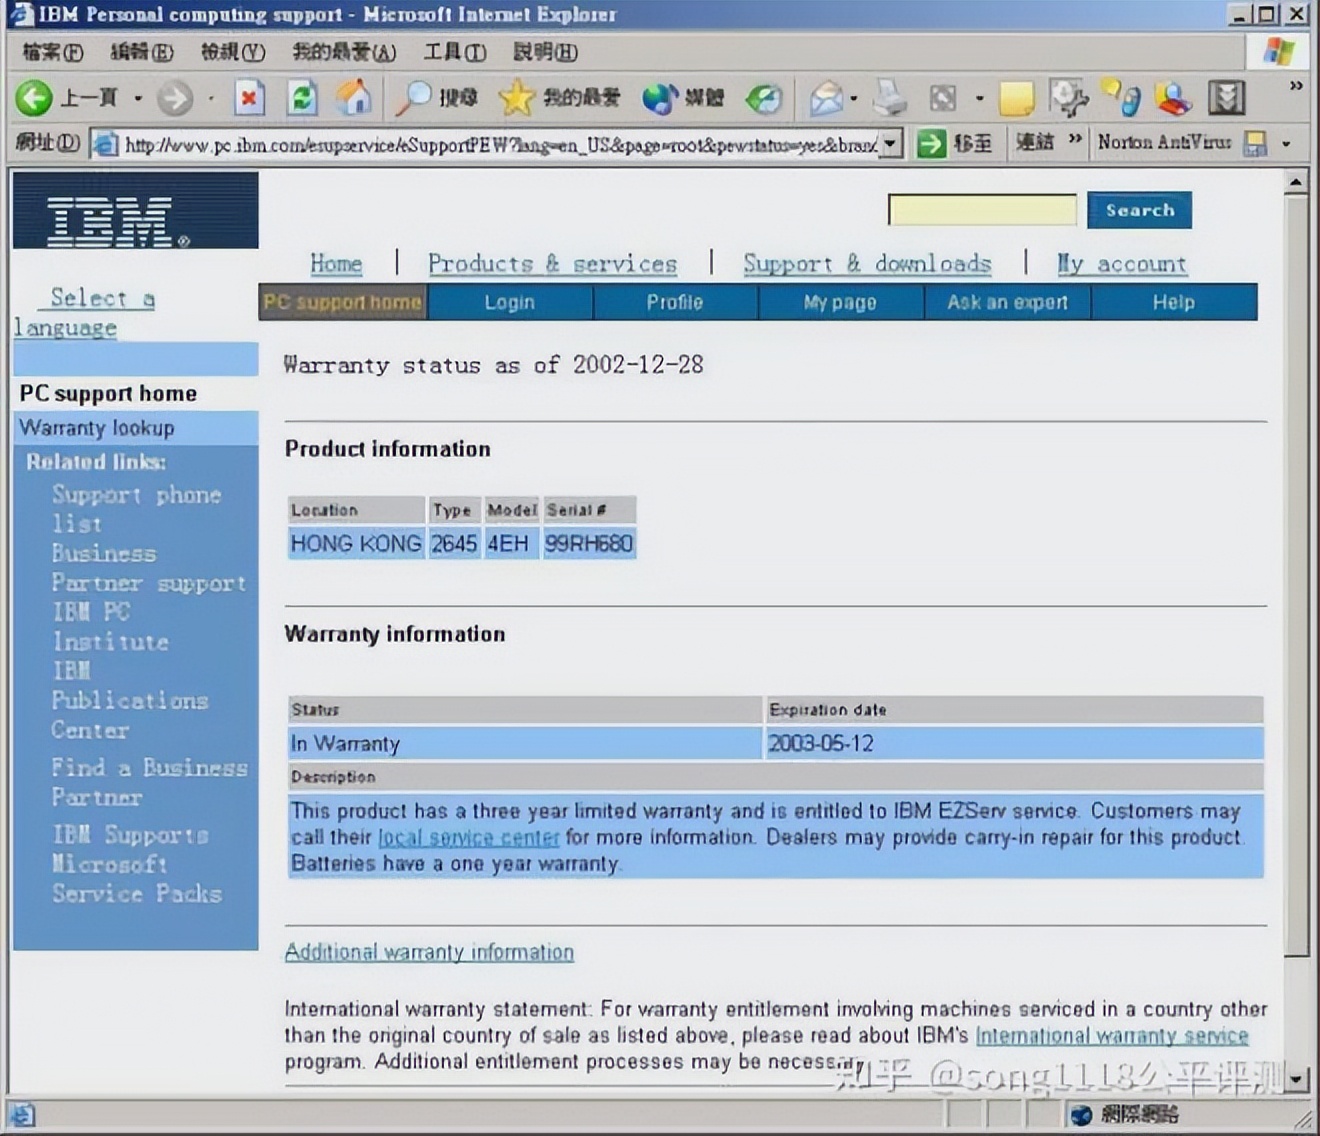Expand the toolbar overflow chevron

click(1296, 86)
